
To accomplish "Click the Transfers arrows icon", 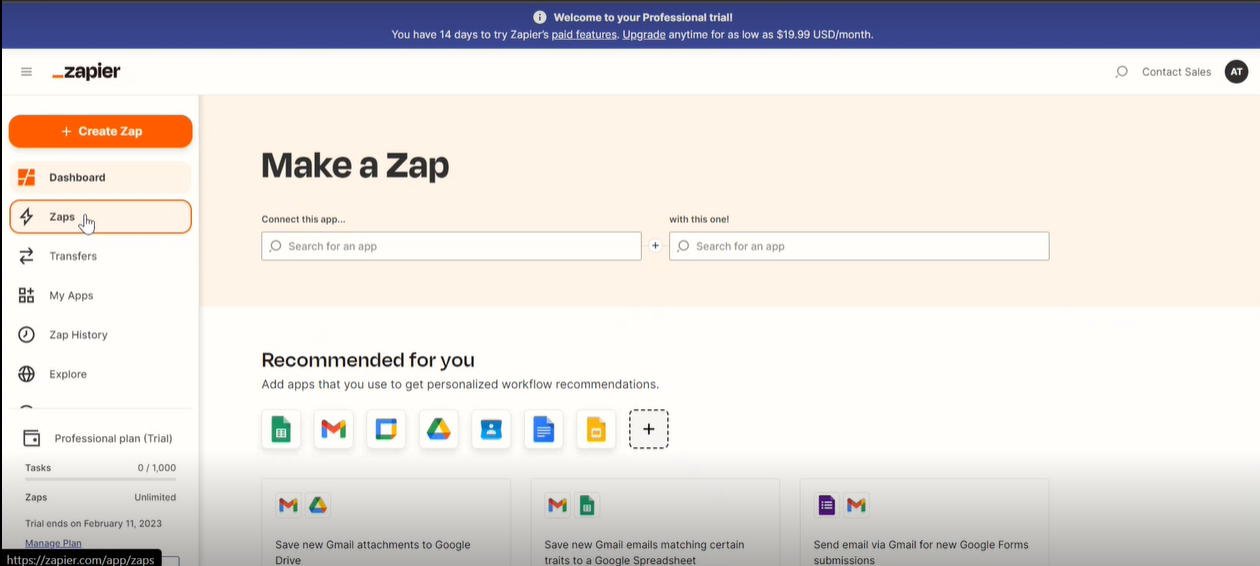I will pos(27,256).
